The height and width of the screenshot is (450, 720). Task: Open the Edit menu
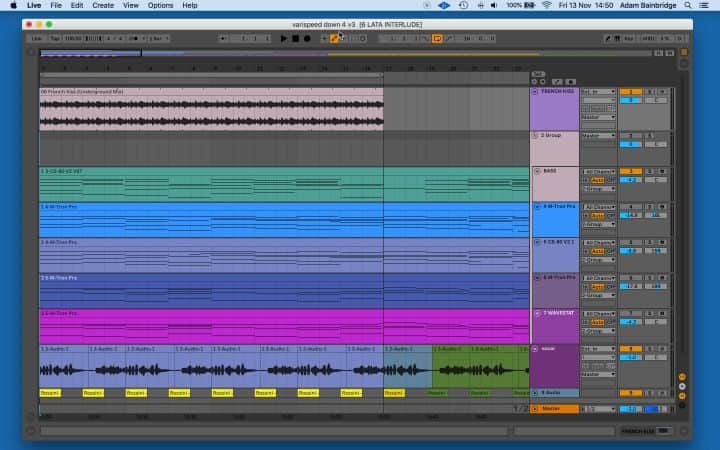(77, 6)
